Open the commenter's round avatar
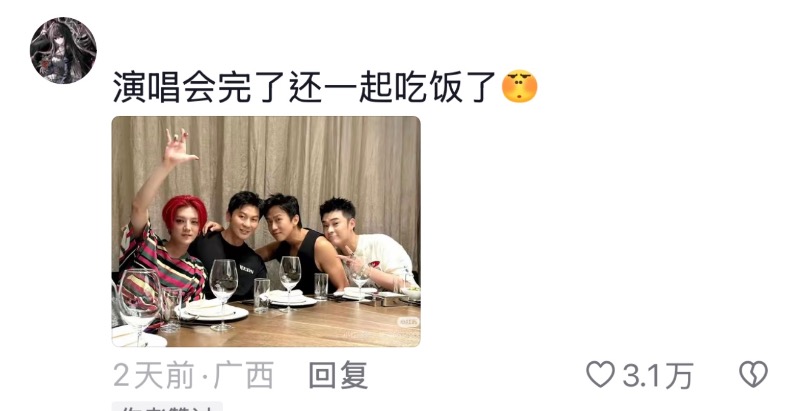The image size is (800, 411). (x=63, y=50)
